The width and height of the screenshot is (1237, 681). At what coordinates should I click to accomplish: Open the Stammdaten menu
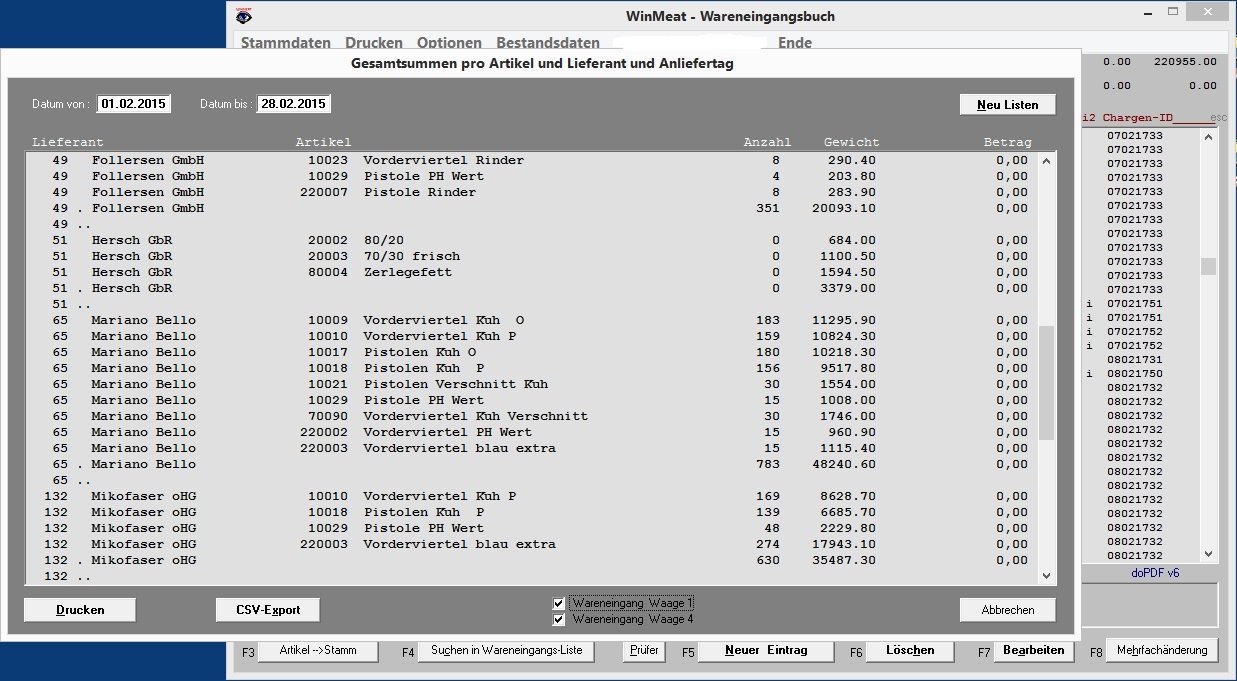click(286, 43)
